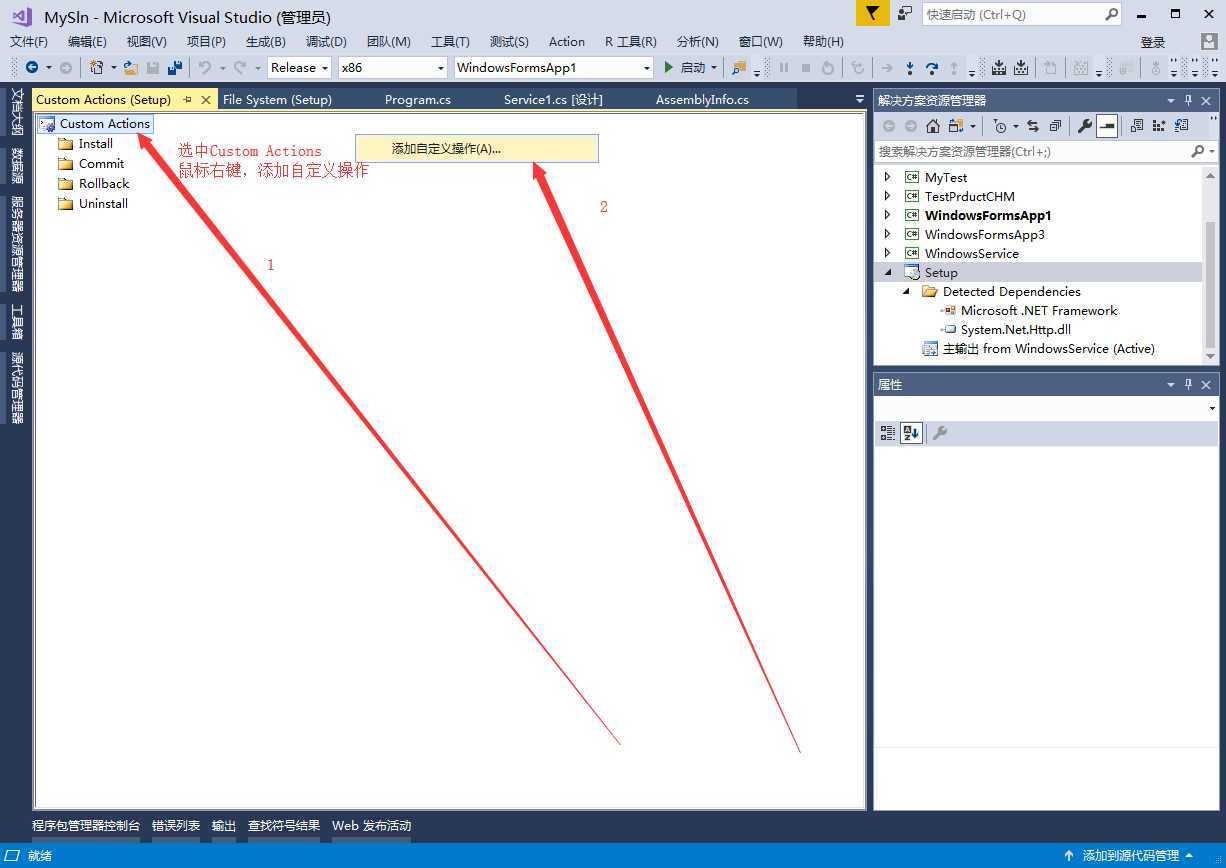Screen dimensions: 1226x868
Task: Expand the WindowsFormsApp3 project node
Action: 887,234
